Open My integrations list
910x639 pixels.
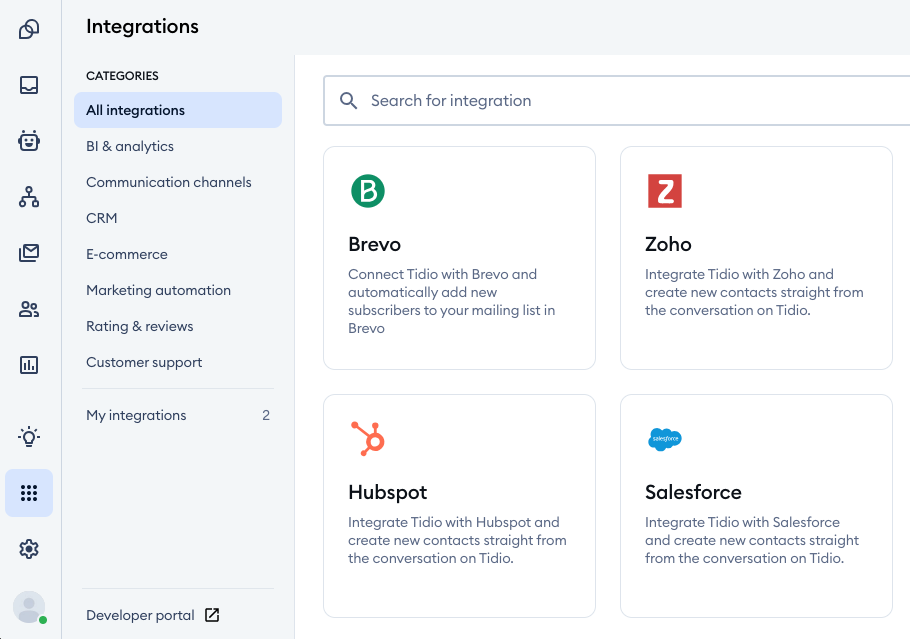[x=178, y=415]
